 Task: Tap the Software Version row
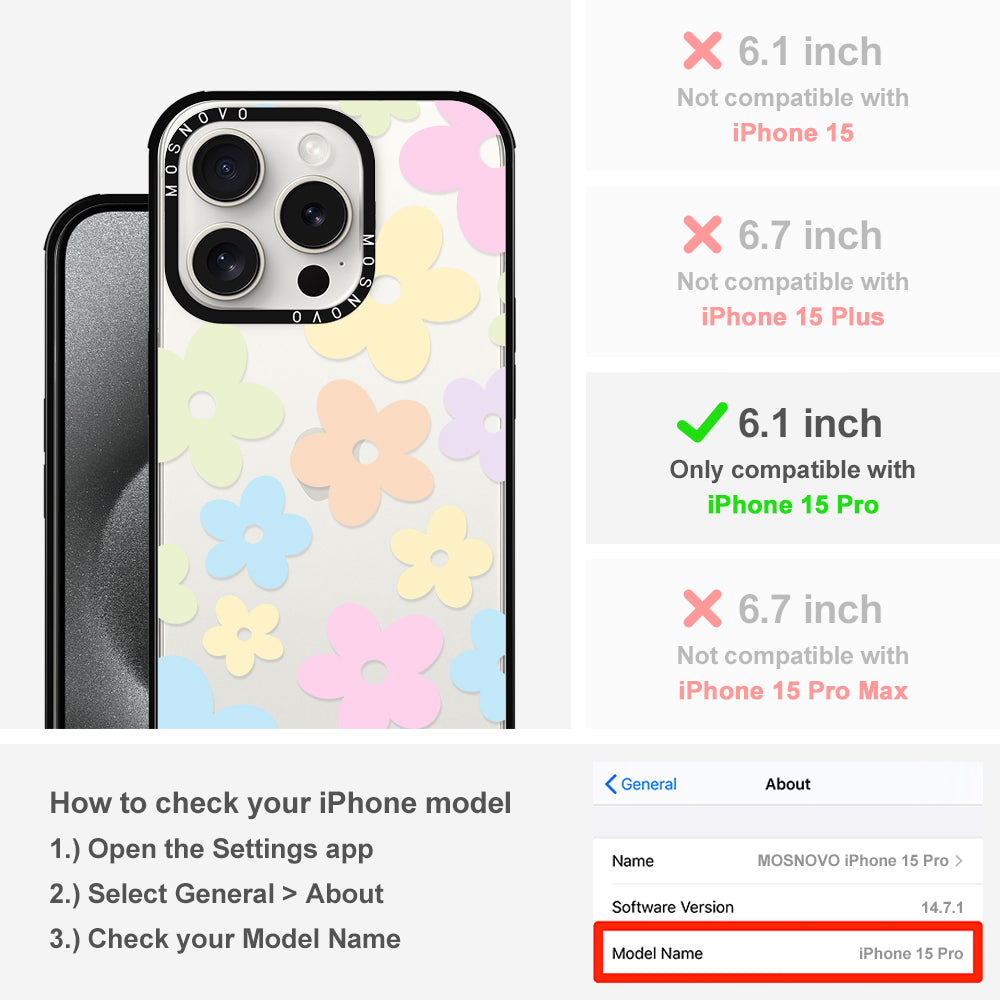click(x=788, y=907)
